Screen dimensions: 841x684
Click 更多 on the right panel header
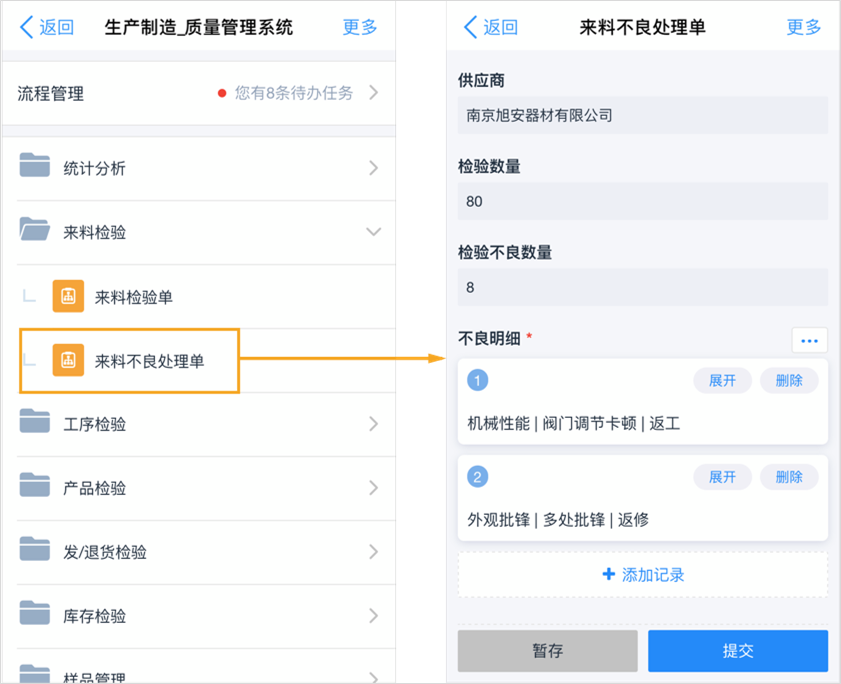coord(803,27)
